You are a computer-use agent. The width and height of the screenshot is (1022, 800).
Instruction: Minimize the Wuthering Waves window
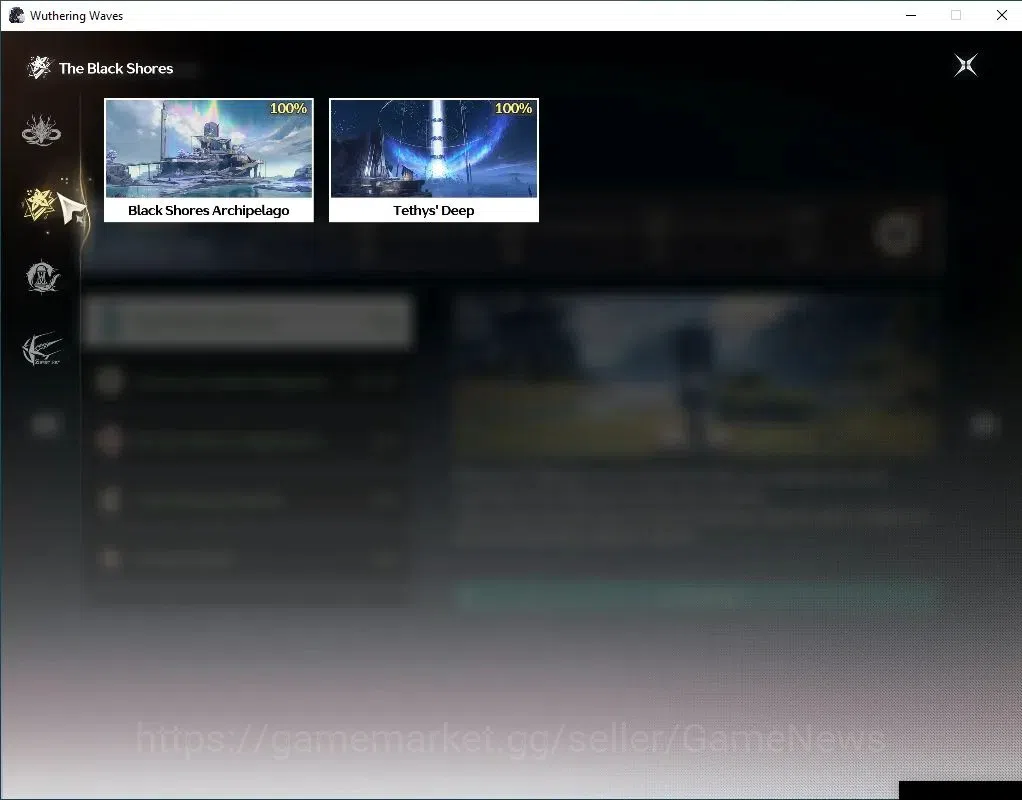coord(911,15)
